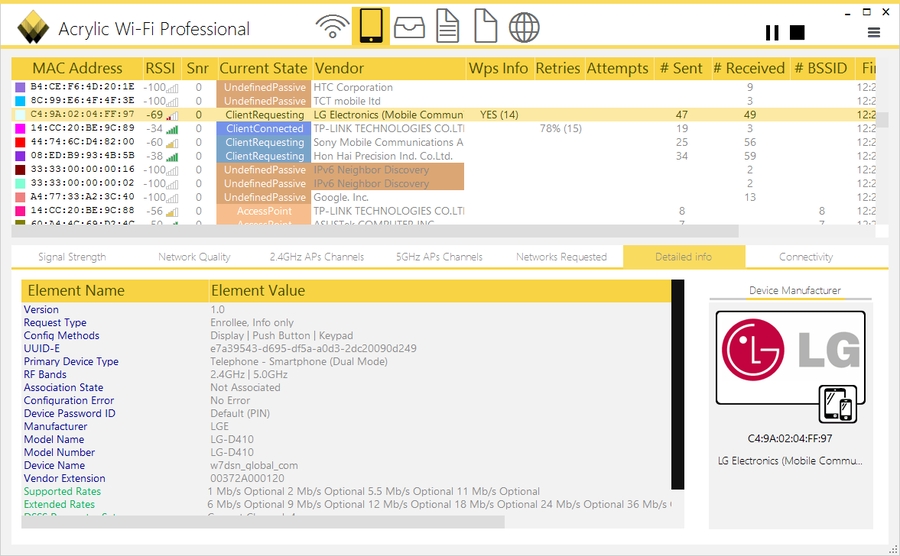Image resolution: width=900 pixels, height=556 pixels.
Task: Click the lined document icon in toolbar
Action: tap(447, 27)
